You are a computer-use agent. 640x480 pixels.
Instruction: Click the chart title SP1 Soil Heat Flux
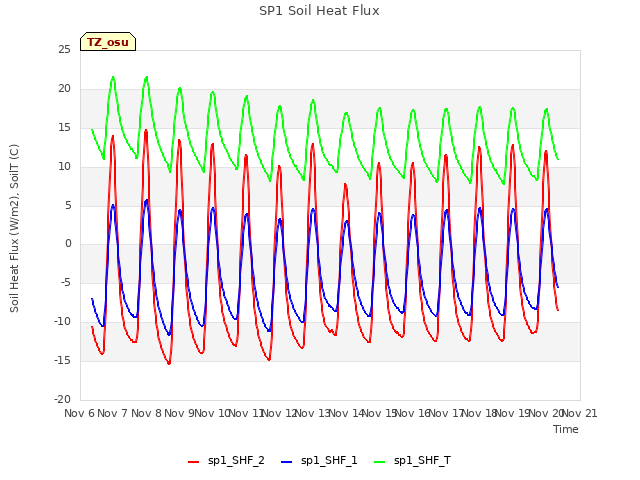pyautogui.click(x=319, y=11)
